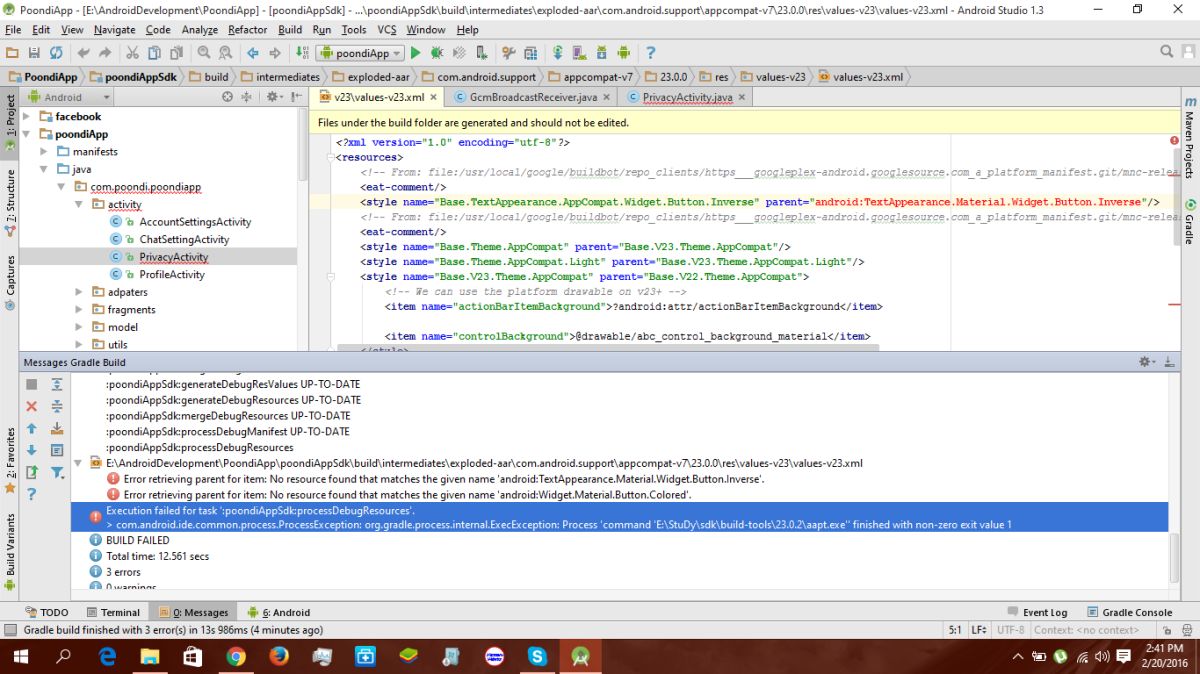Screen dimensions: 1200x674
Task: Open the File menu
Action: (x=13, y=30)
